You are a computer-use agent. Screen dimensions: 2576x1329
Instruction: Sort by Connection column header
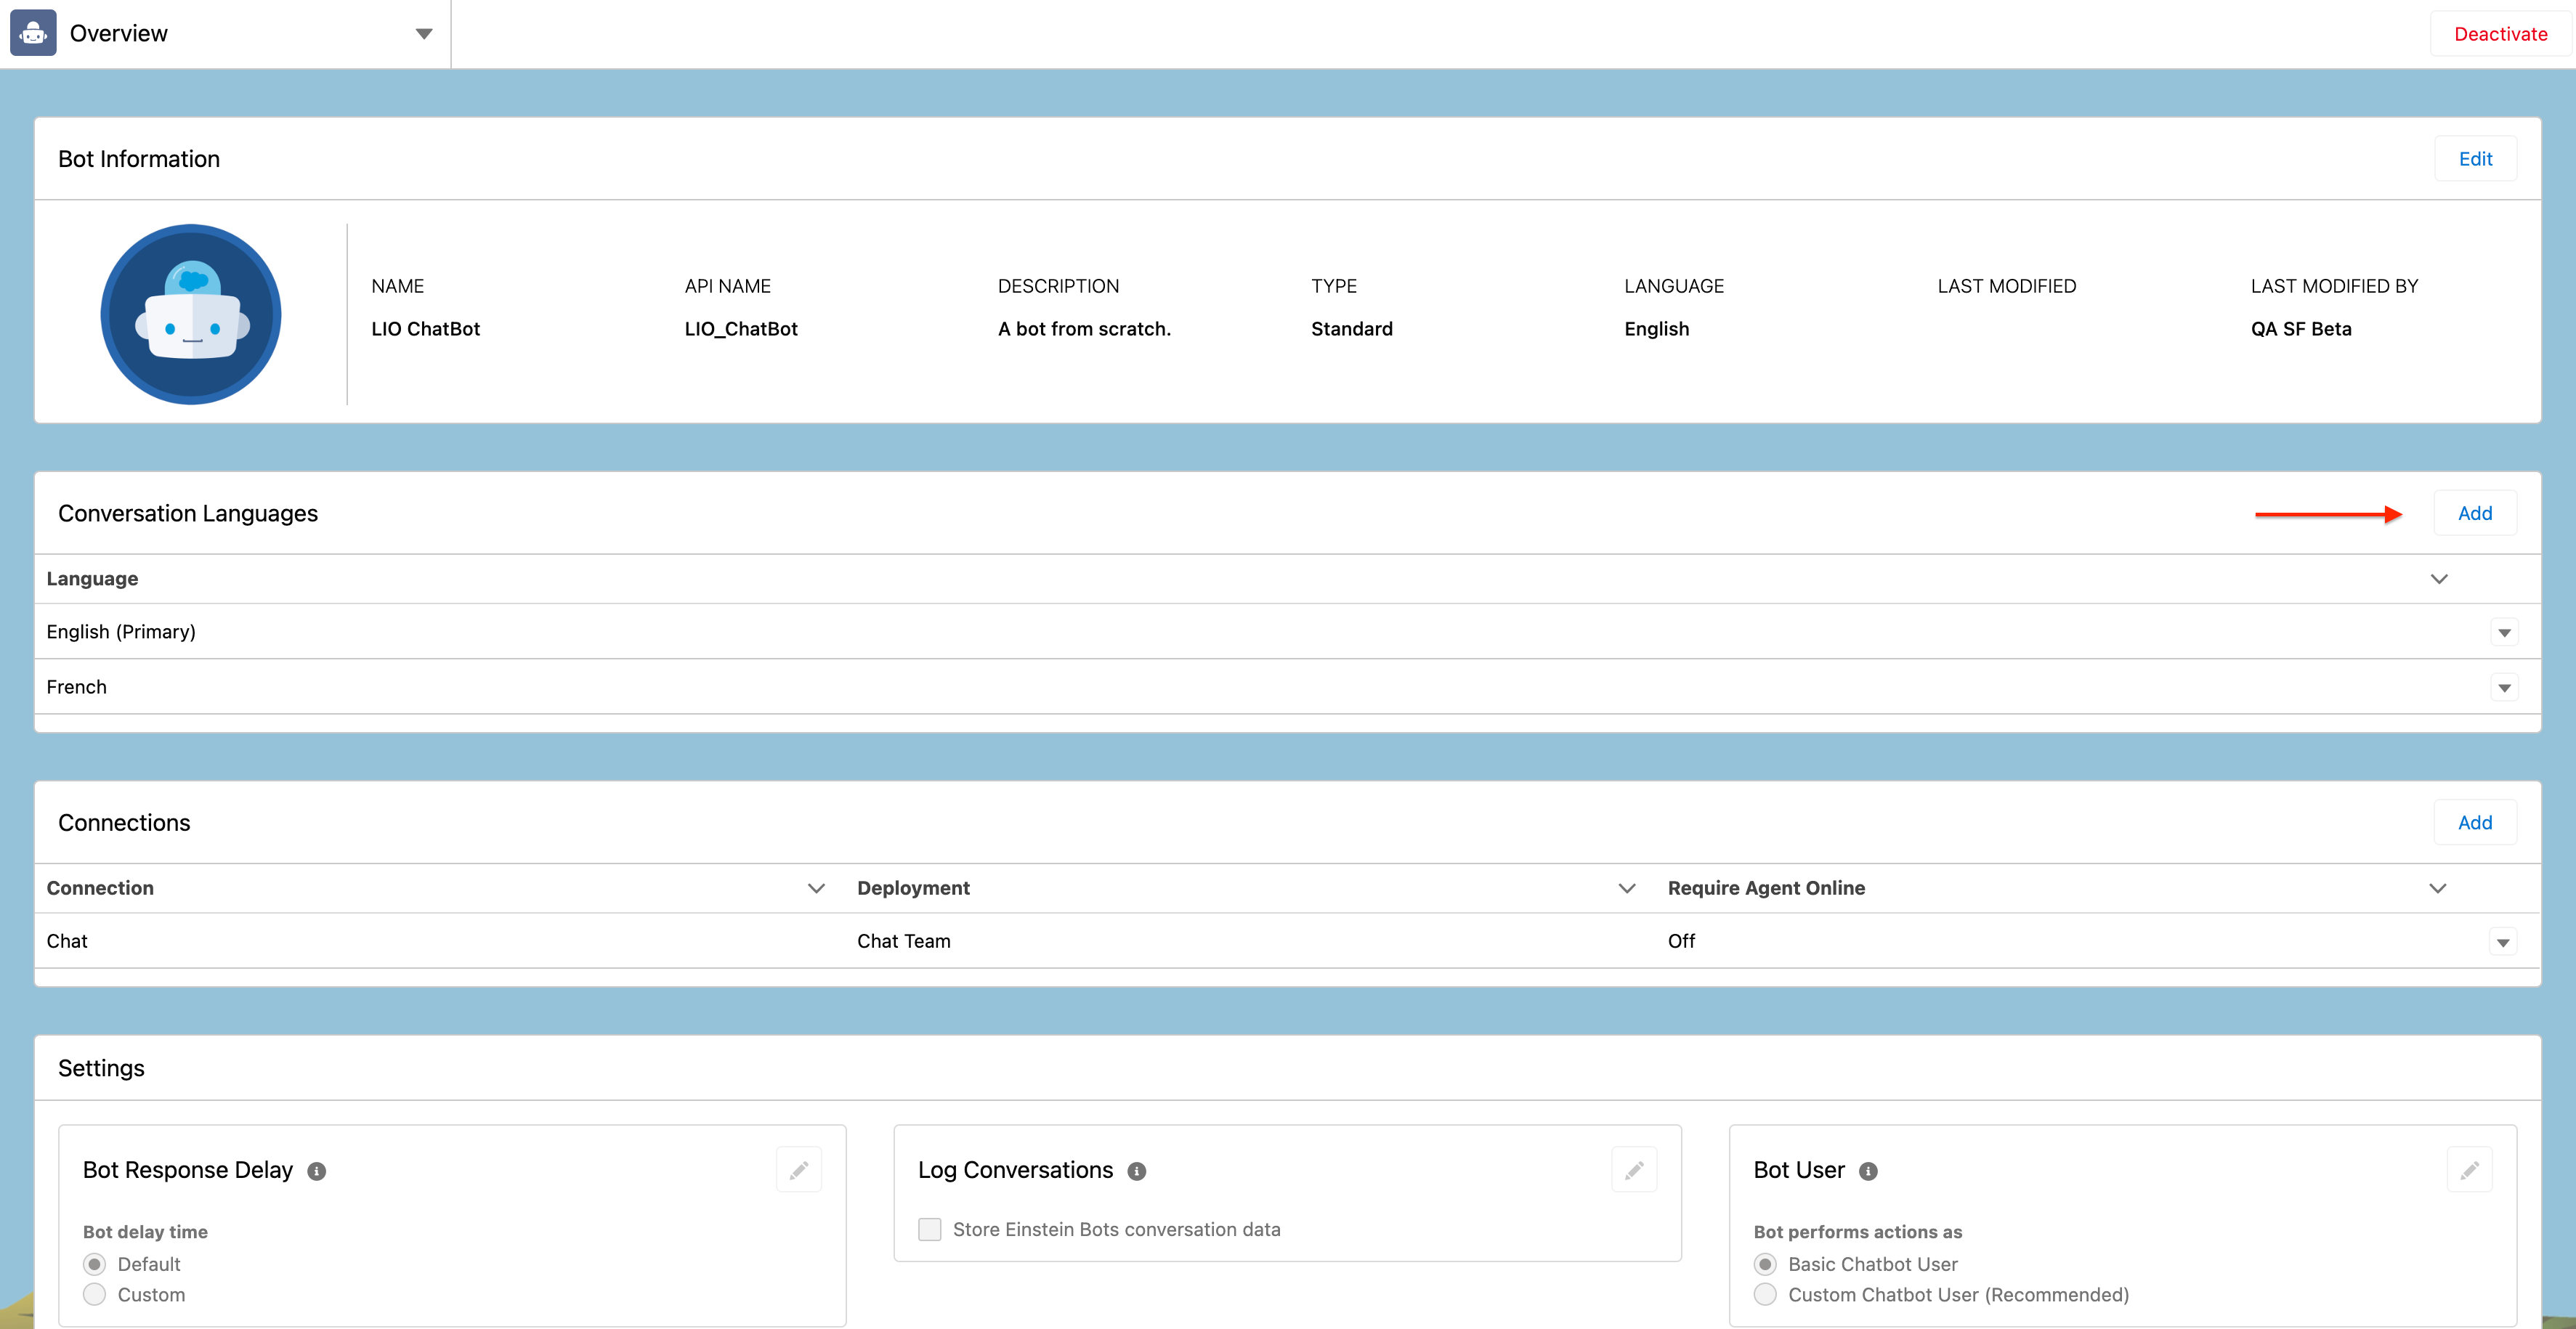click(x=100, y=888)
